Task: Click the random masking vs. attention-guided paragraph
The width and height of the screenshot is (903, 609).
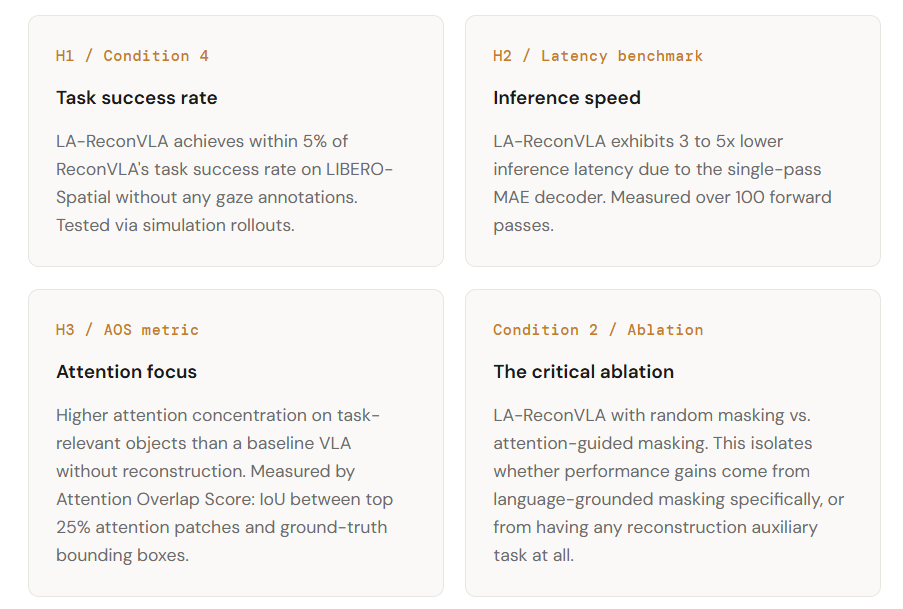Action: pos(669,485)
